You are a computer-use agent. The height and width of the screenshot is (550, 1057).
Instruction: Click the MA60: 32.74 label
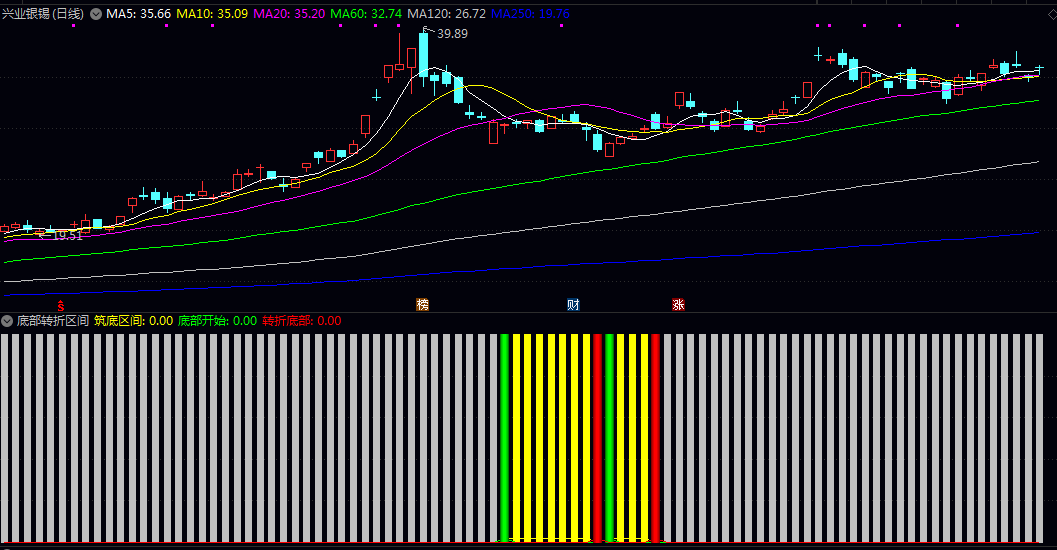(366, 13)
